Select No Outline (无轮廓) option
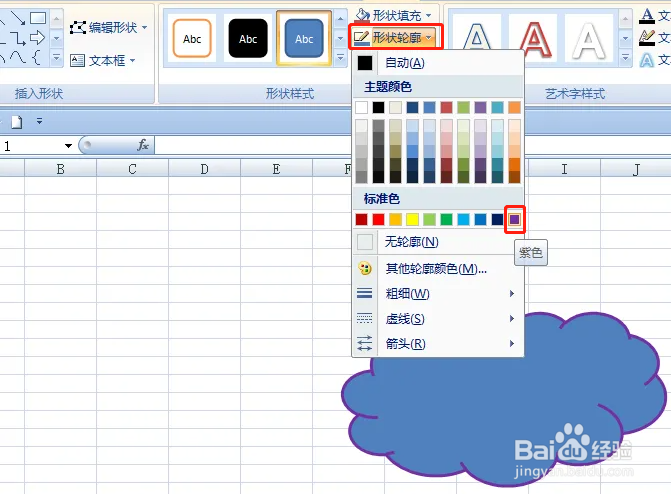 [438, 242]
